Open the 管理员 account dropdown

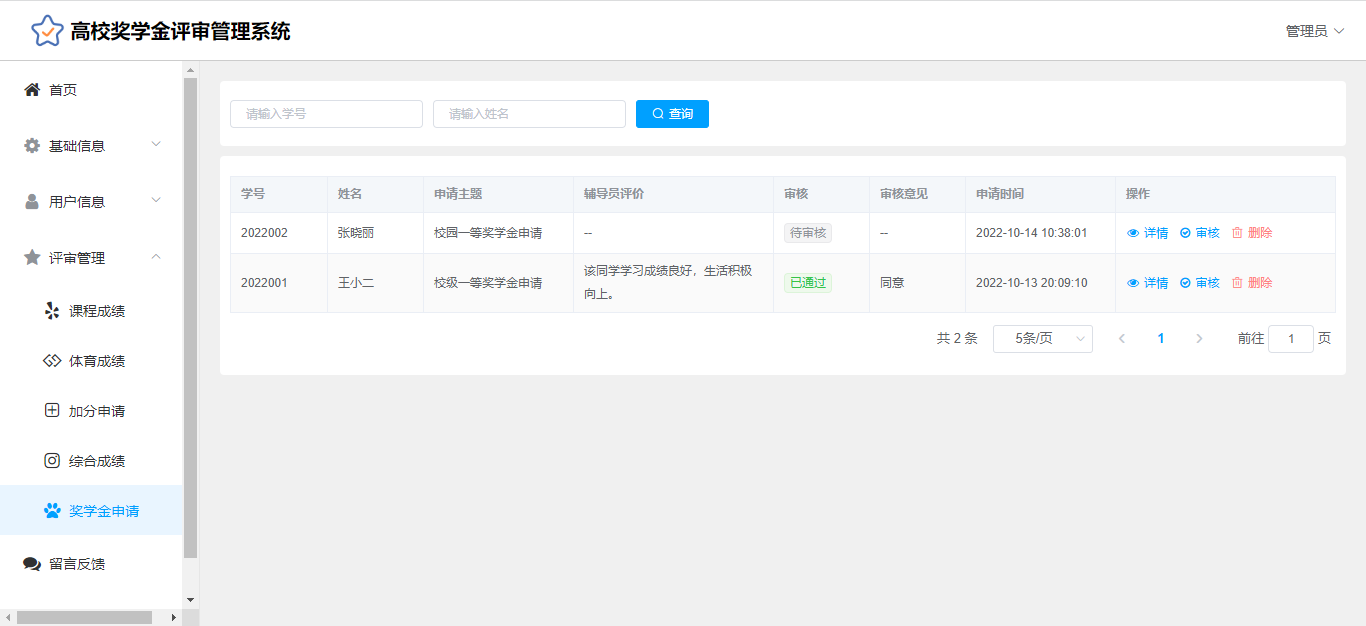pos(1314,31)
